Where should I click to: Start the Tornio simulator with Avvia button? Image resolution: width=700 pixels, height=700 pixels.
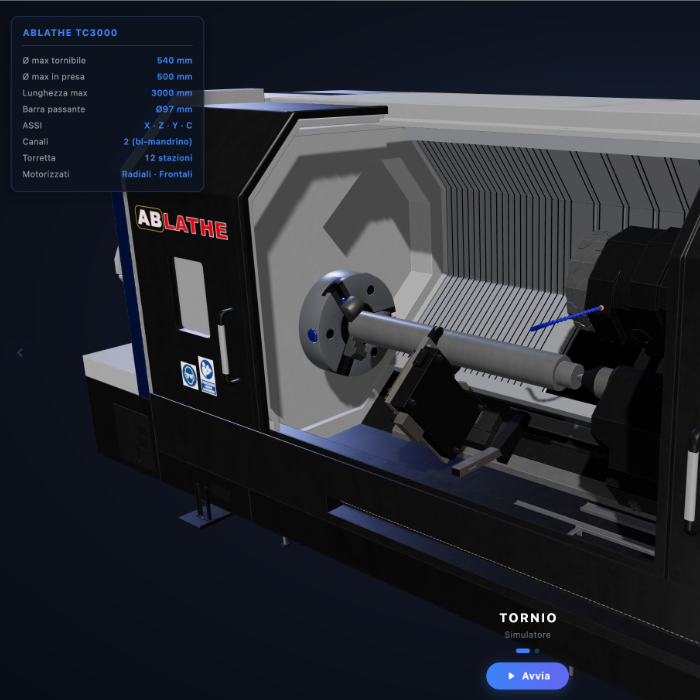click(x=527, y=676)
